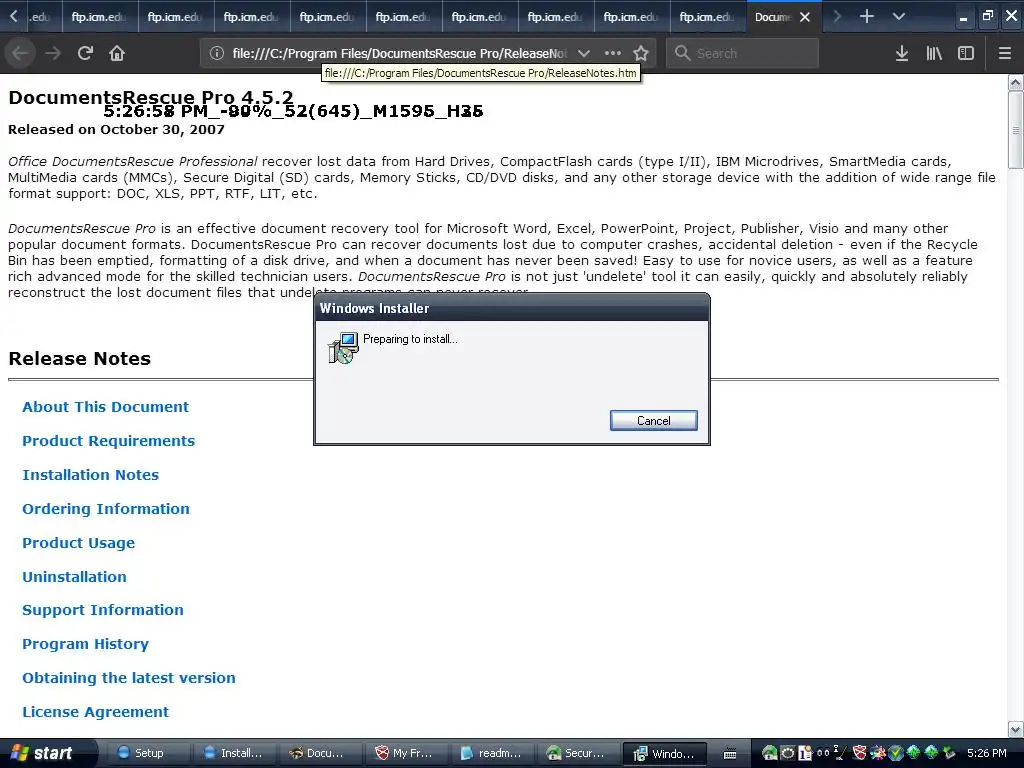Open the Secur... taskbar item
This screenshot has height=768, width=1024.
click(x=579, y=753)
